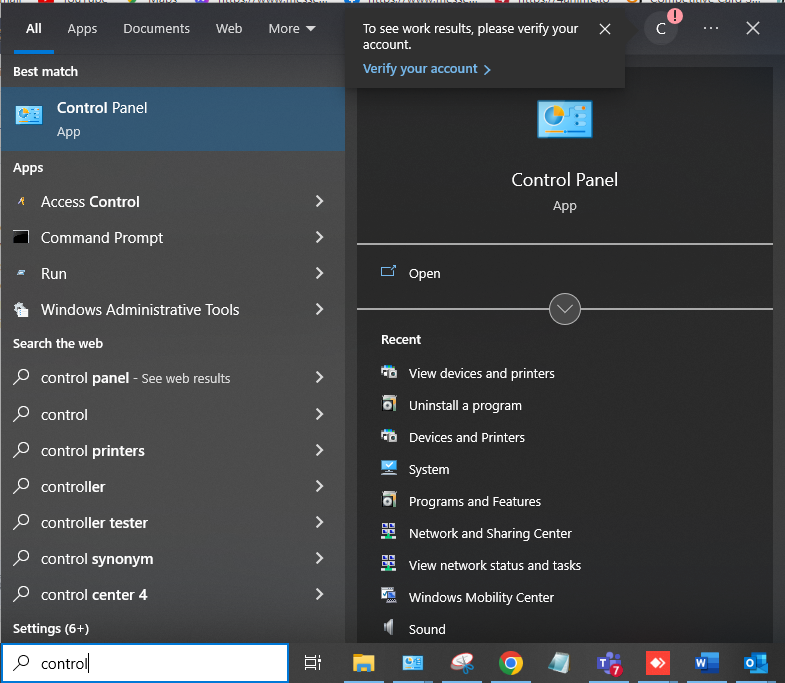Screen dimensions: 785x683
Task: Dismiss the verify account notification
Action: coord(605,29)
